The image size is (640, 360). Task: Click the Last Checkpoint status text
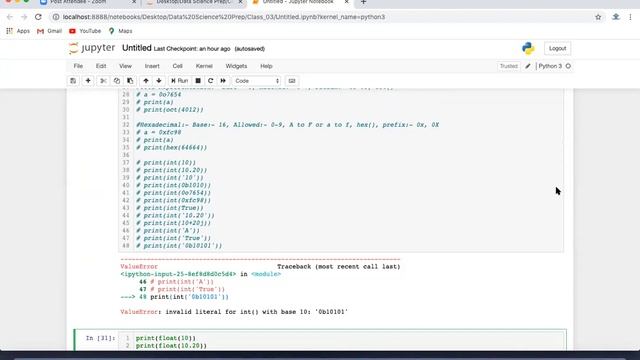[192, 49]
